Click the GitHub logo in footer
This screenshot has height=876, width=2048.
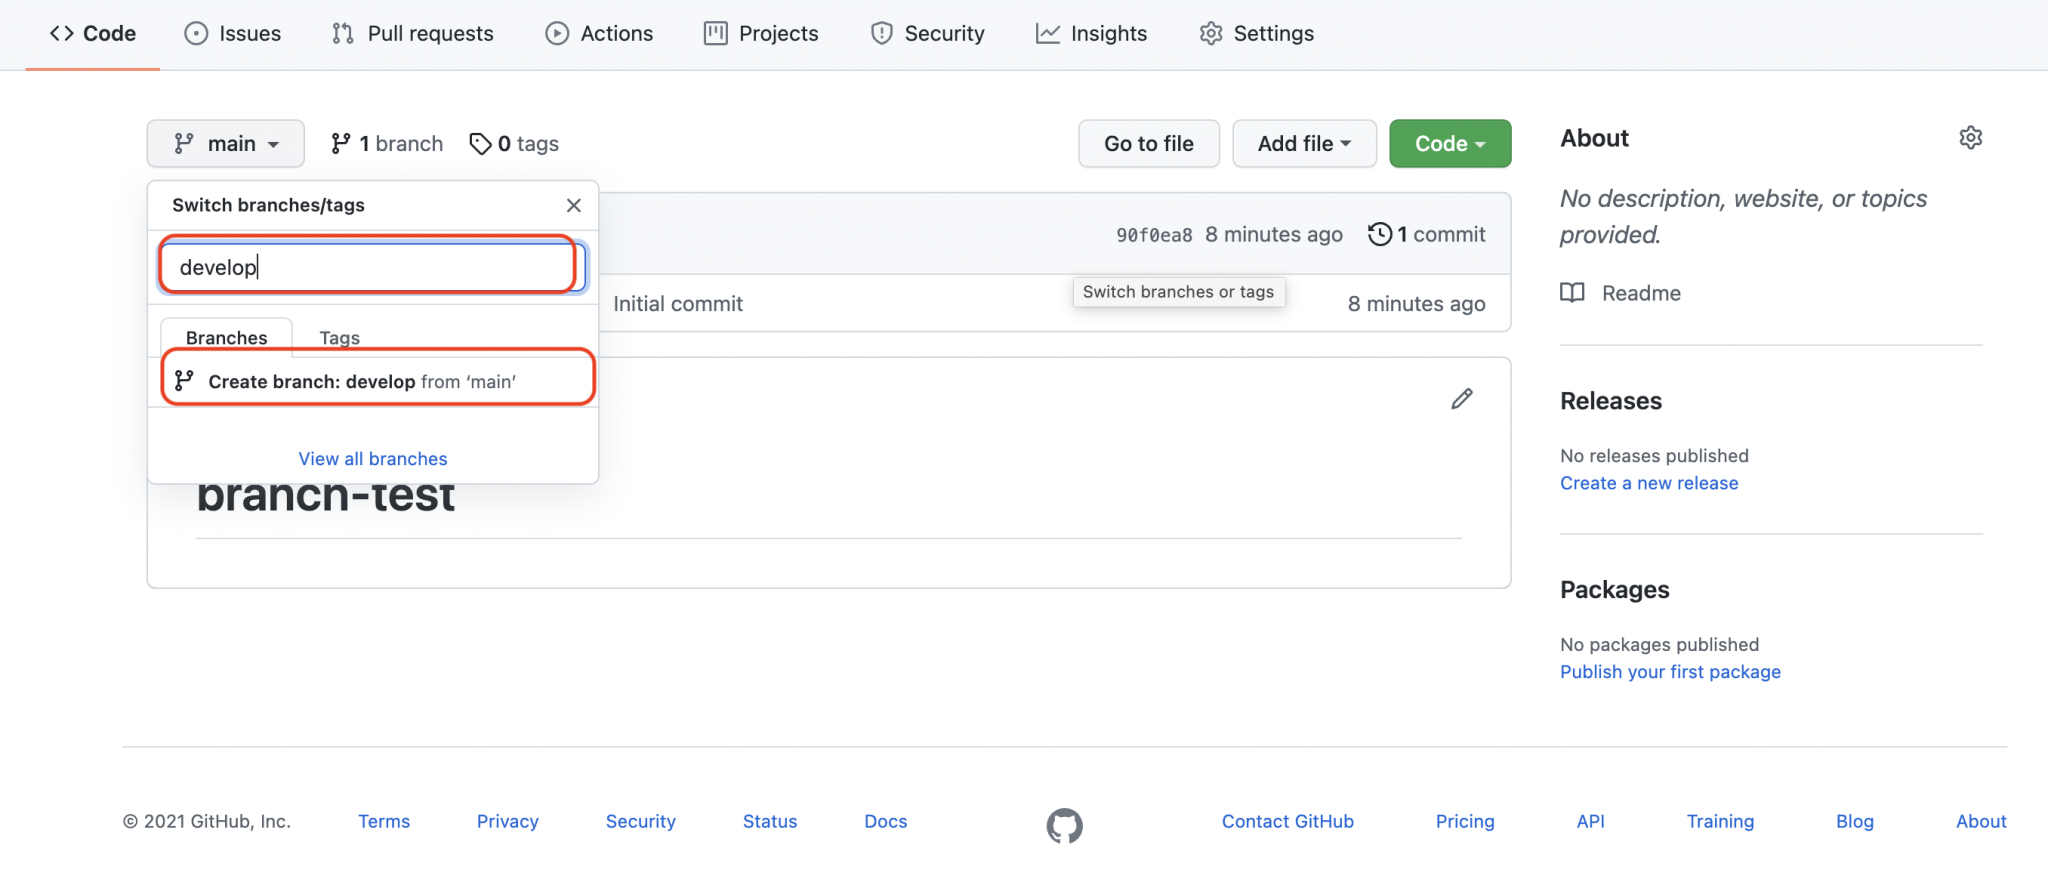point(1064,825)
